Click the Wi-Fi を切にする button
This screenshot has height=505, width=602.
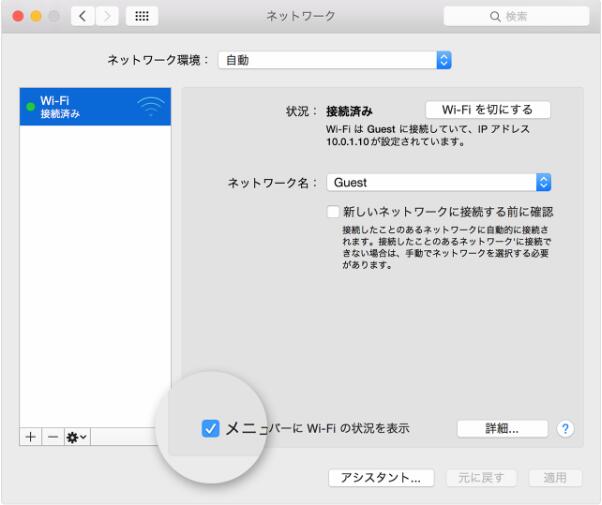click(488, 110)
